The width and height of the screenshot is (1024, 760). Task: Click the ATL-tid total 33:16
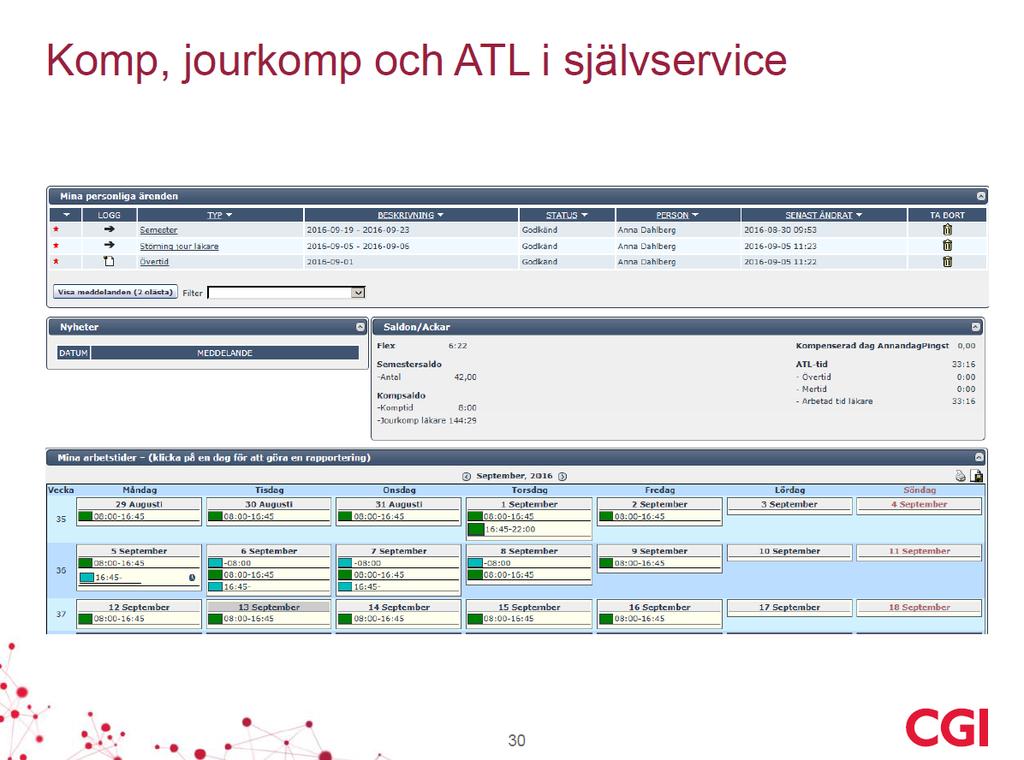click(963, 364)
